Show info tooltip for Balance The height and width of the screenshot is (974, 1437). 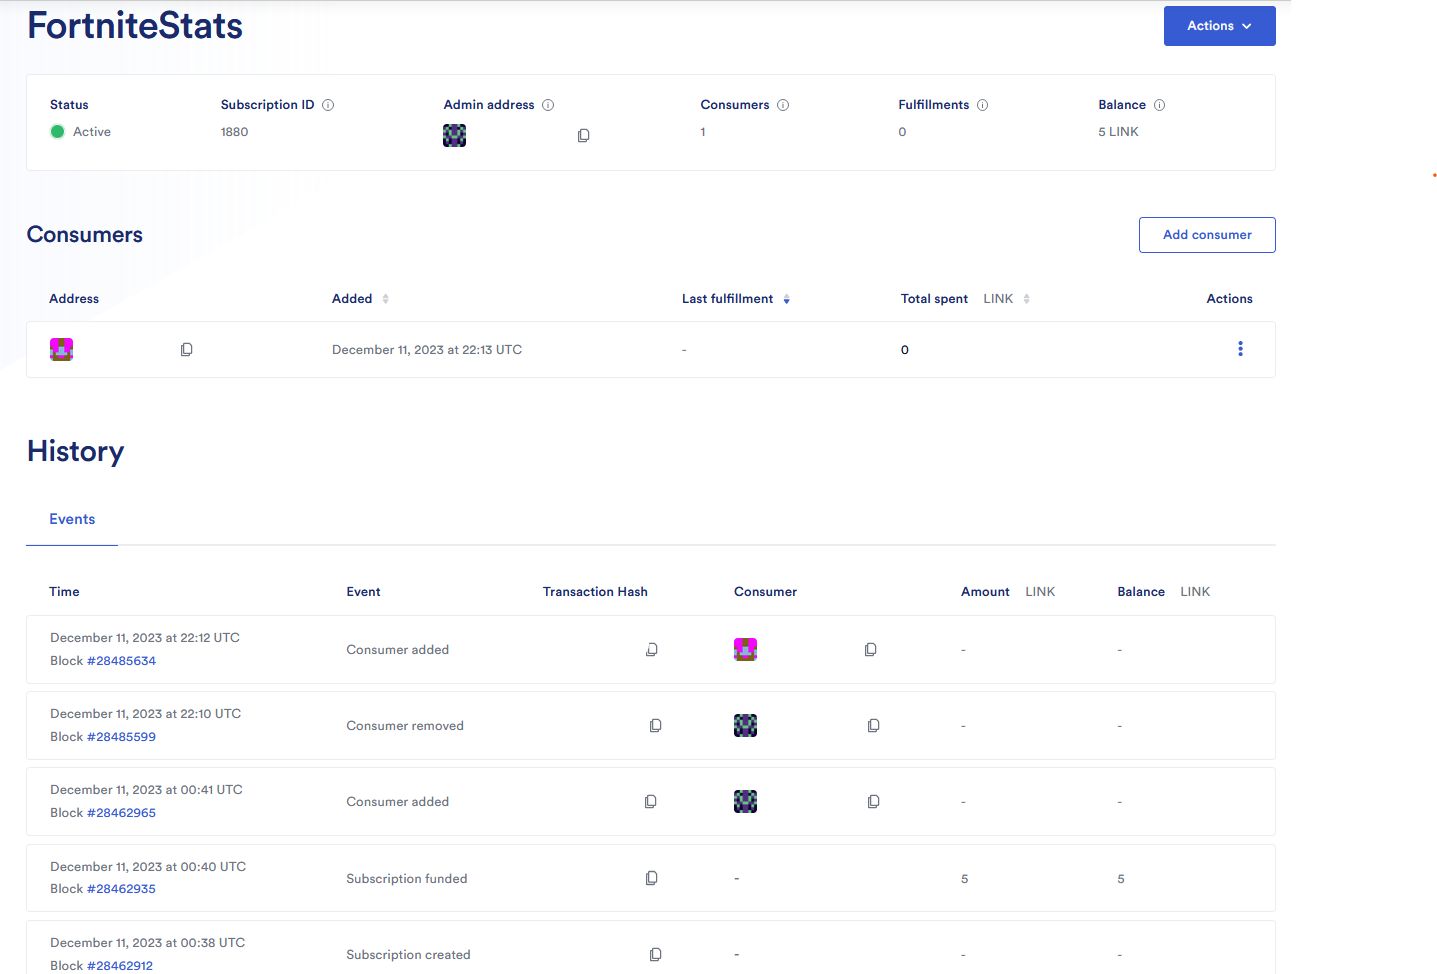(x=1159, y=105)
